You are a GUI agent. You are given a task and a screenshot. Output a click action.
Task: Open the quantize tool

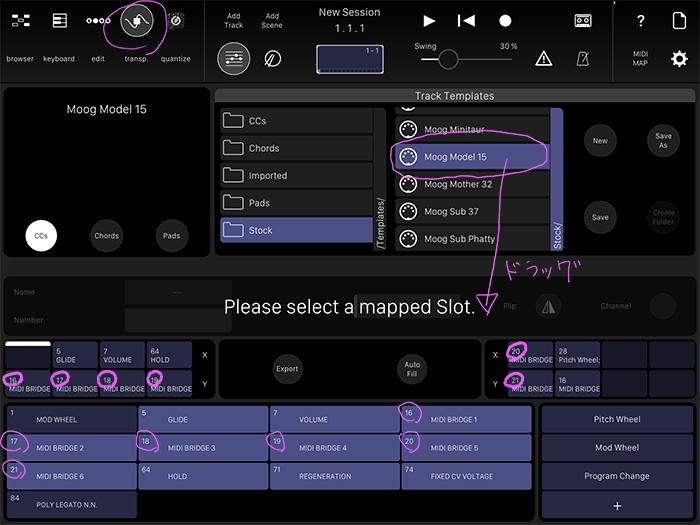(x=176, y=21)
